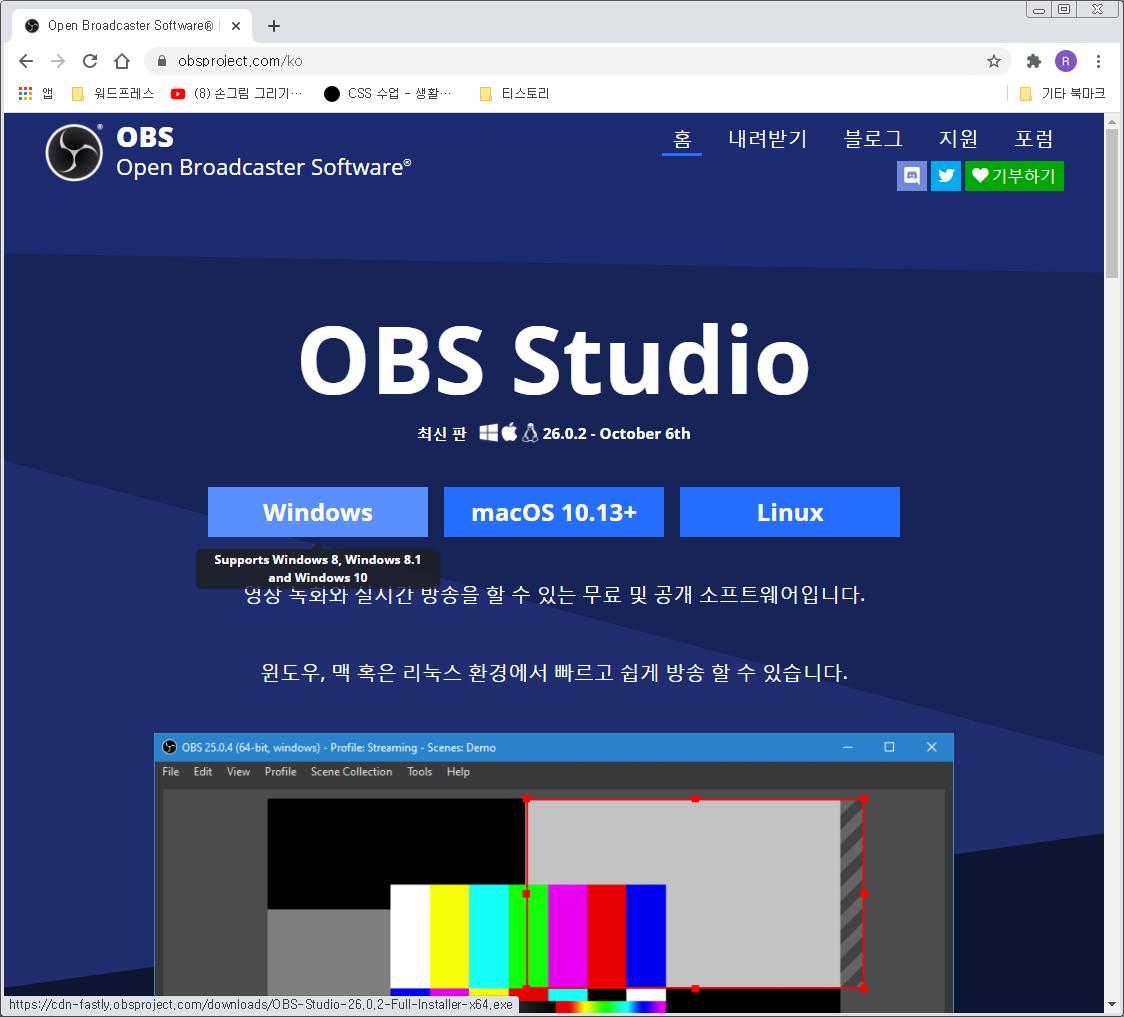This screenshot has width=1124, height=1017.
Task: Click the OBS logo in header
Action: 75,153
